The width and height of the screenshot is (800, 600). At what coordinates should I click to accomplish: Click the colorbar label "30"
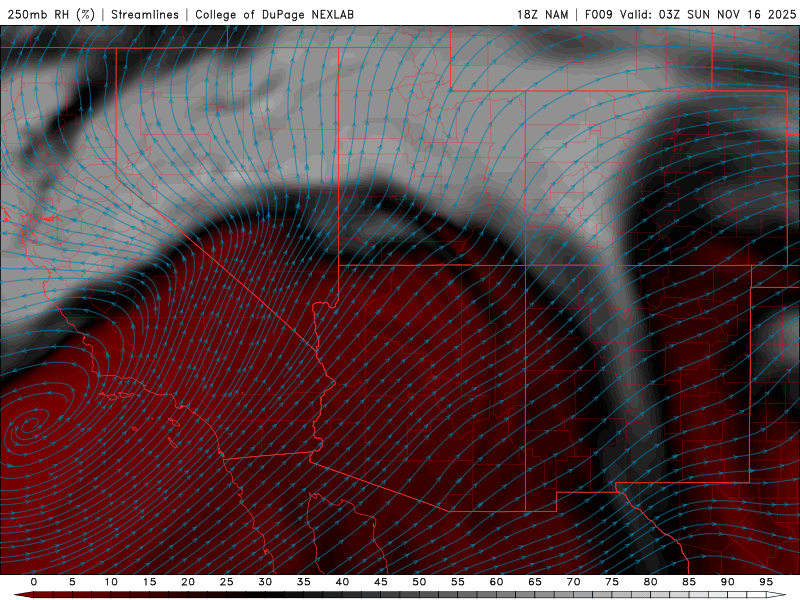pyautogui.click(x=265, y=582)
